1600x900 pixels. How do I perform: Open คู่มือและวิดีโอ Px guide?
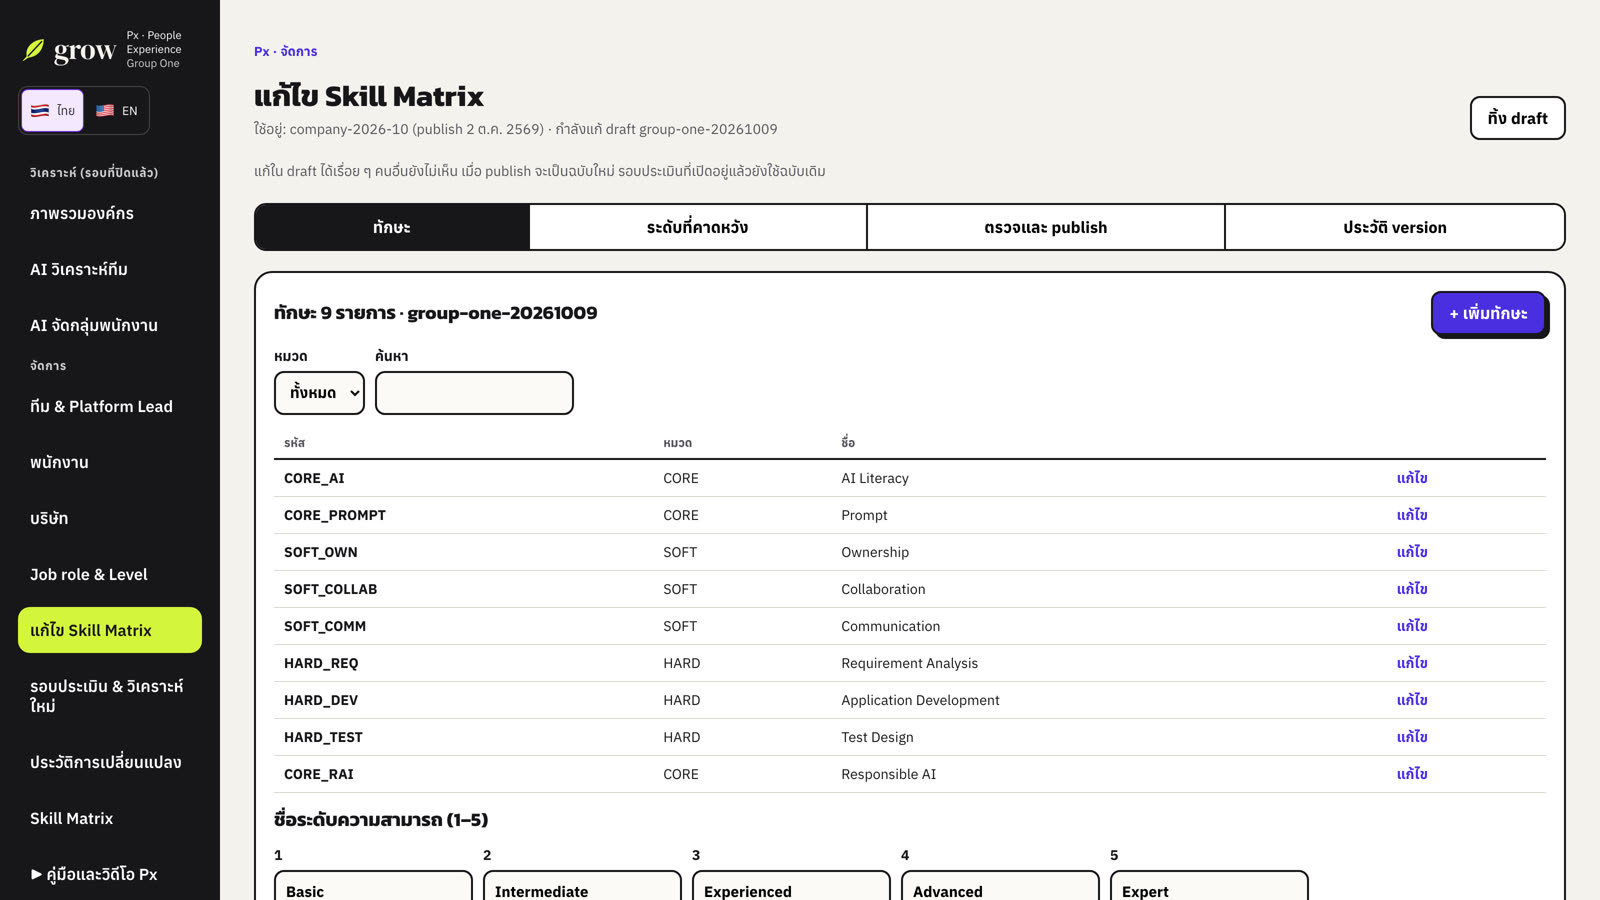(x=110, y=874)
